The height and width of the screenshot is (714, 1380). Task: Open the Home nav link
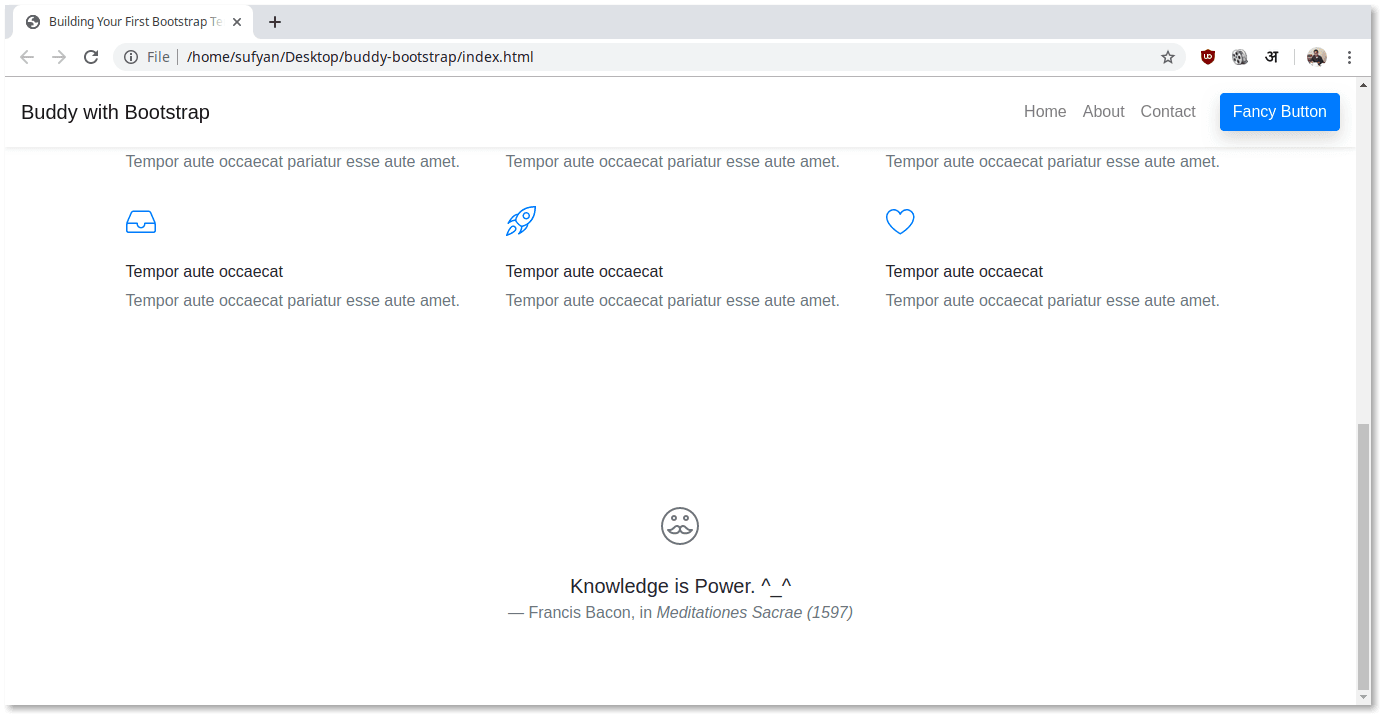1045,112
